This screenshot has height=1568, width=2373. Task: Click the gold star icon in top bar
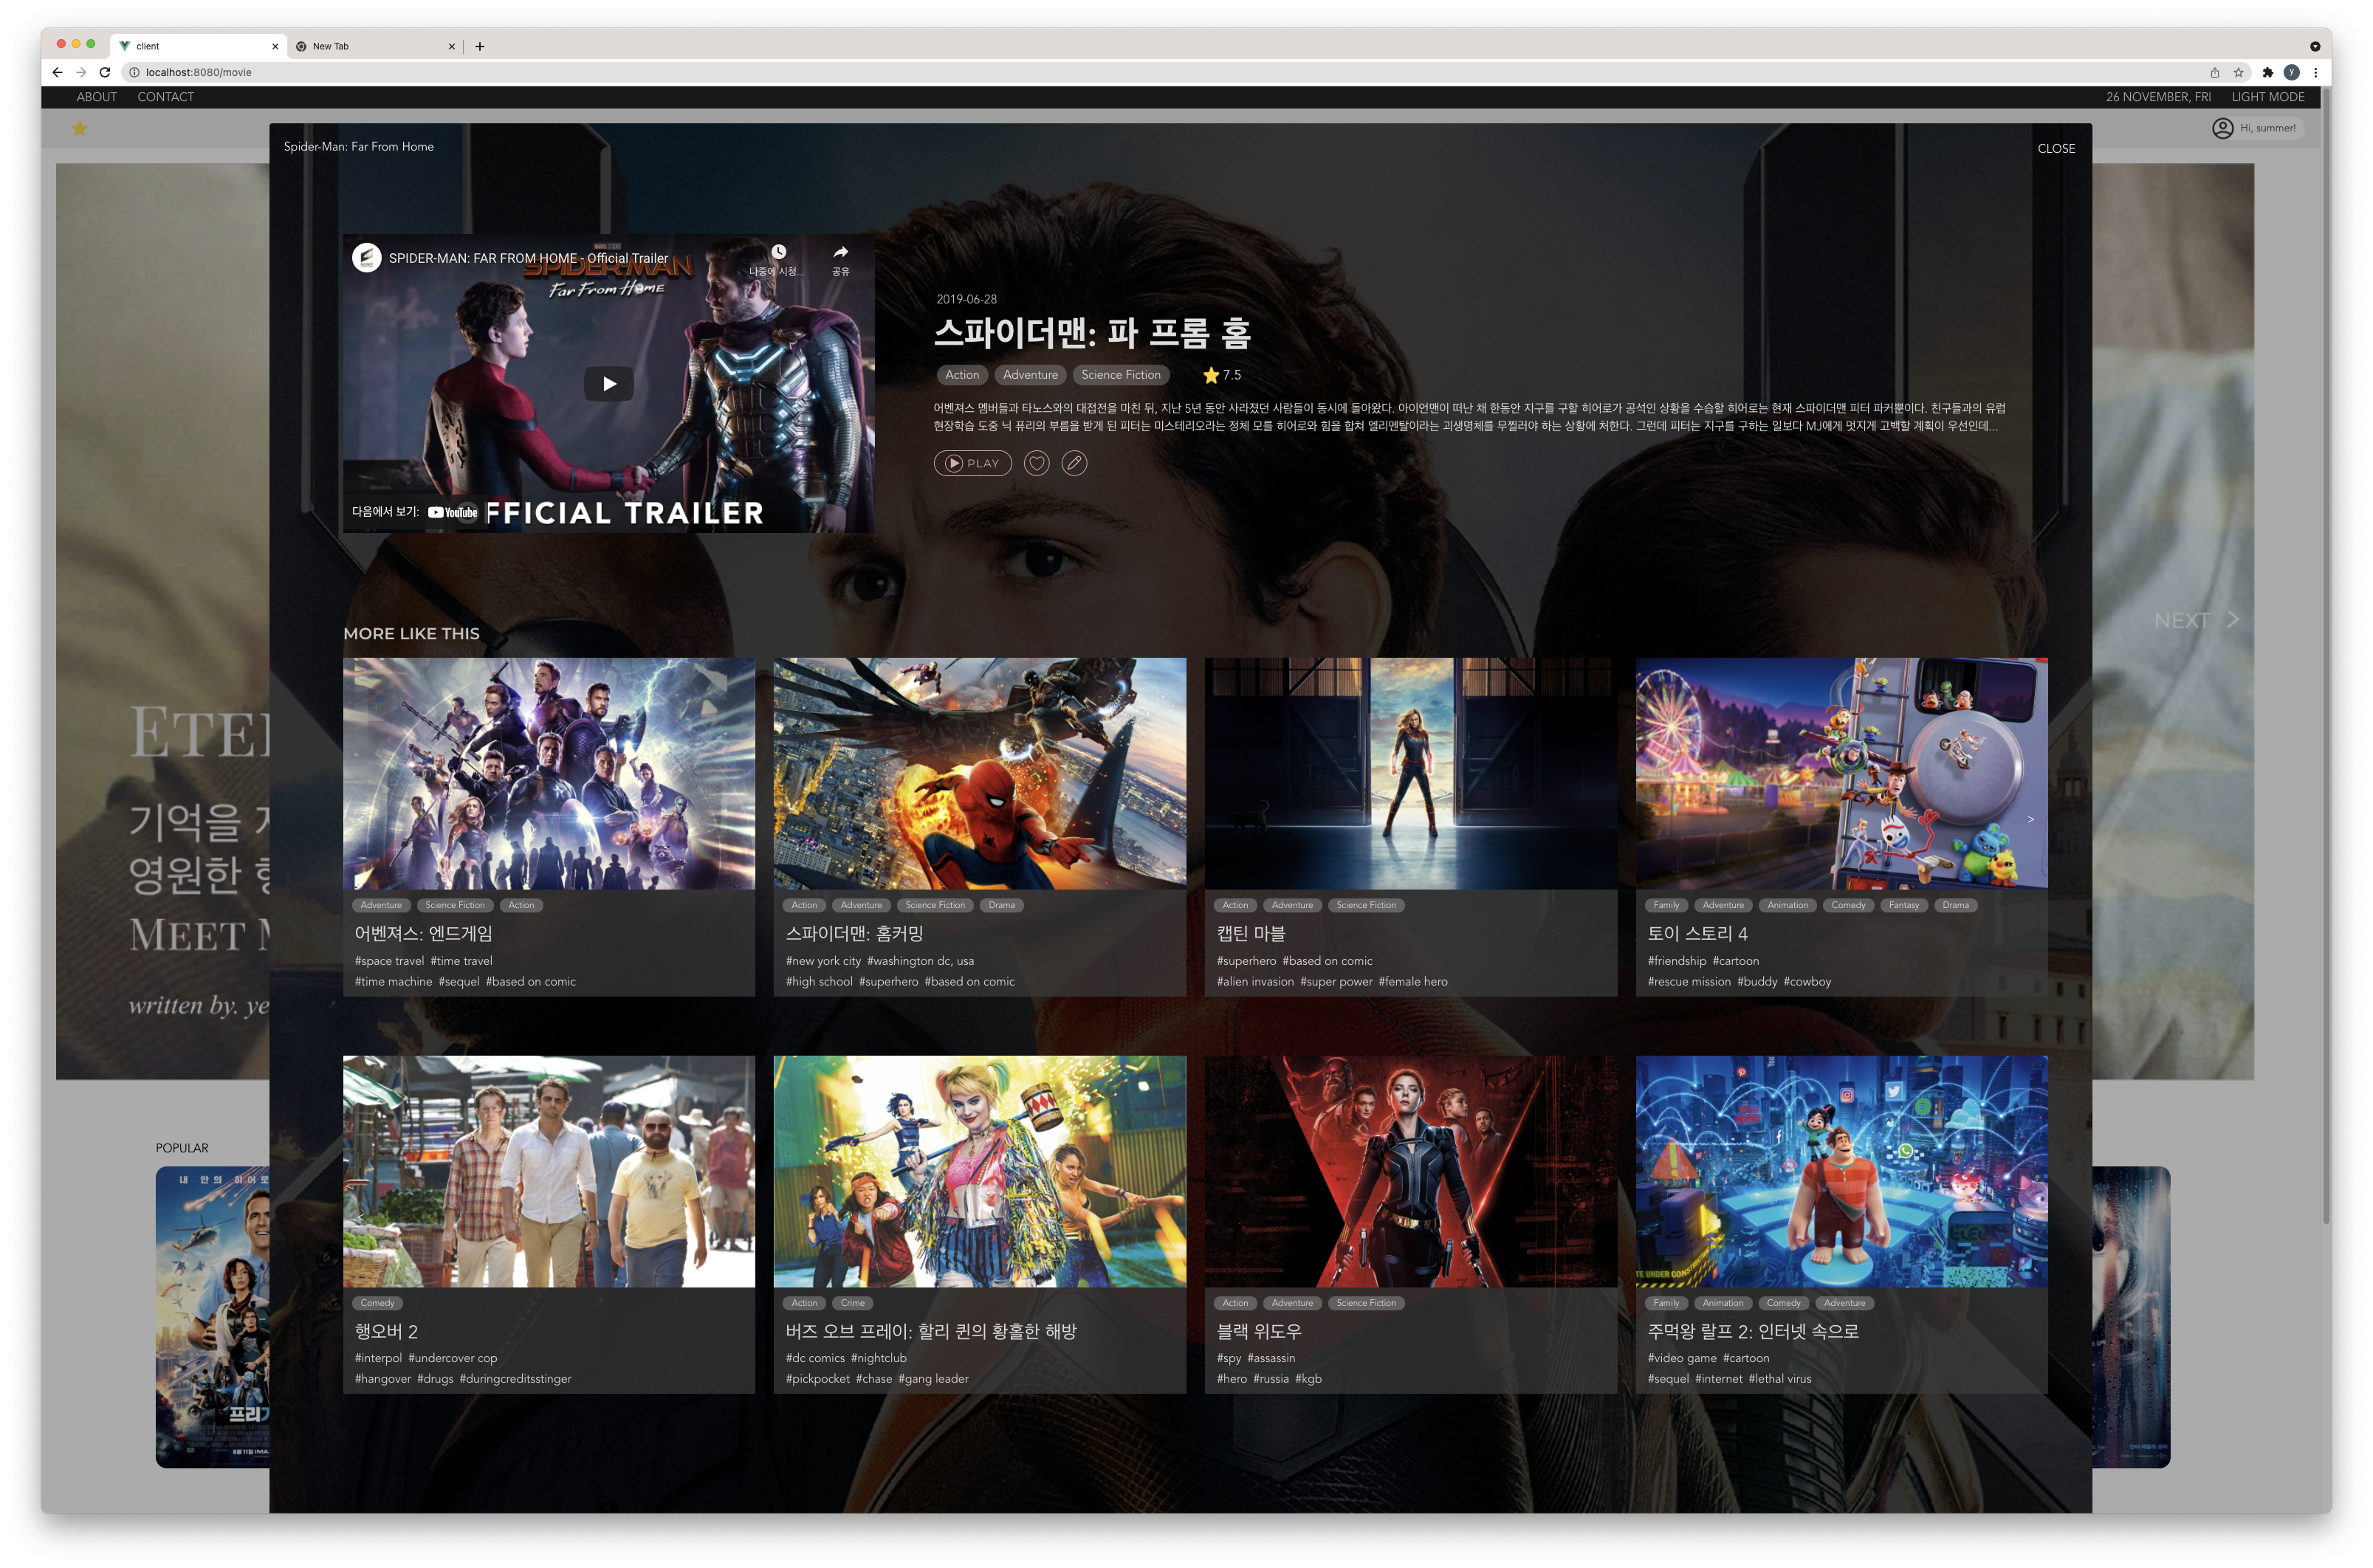(x=80, y=128)
